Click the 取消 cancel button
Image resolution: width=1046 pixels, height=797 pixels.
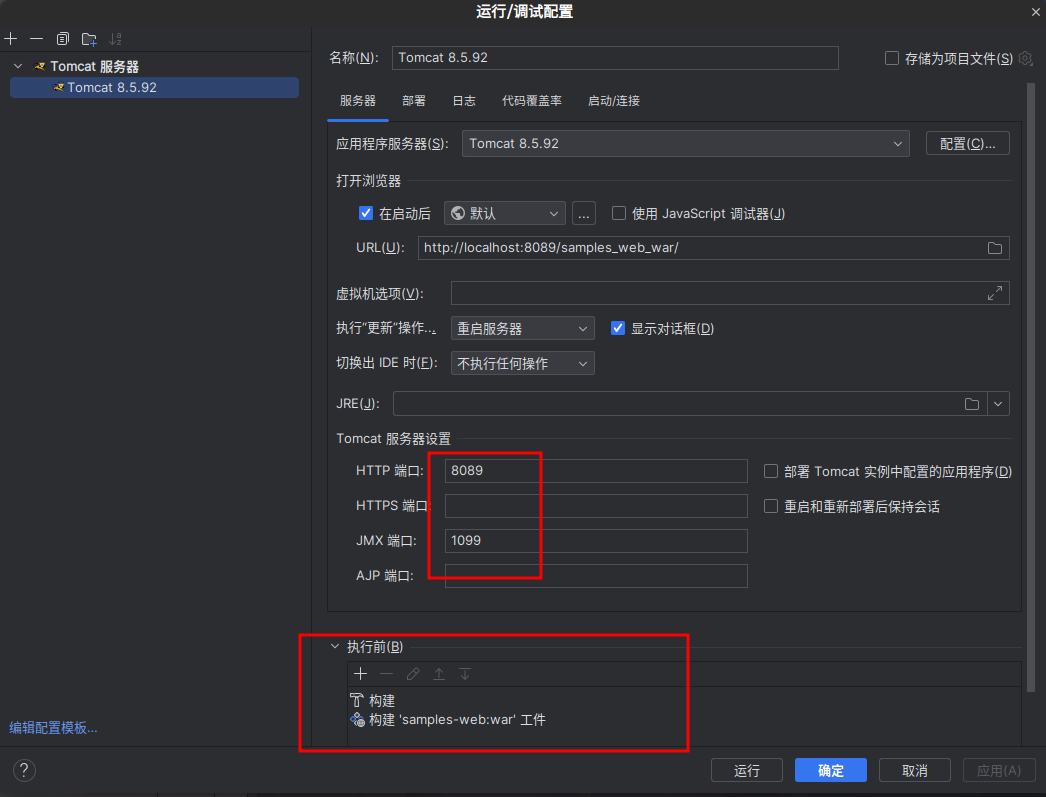(x=915, y=770)
